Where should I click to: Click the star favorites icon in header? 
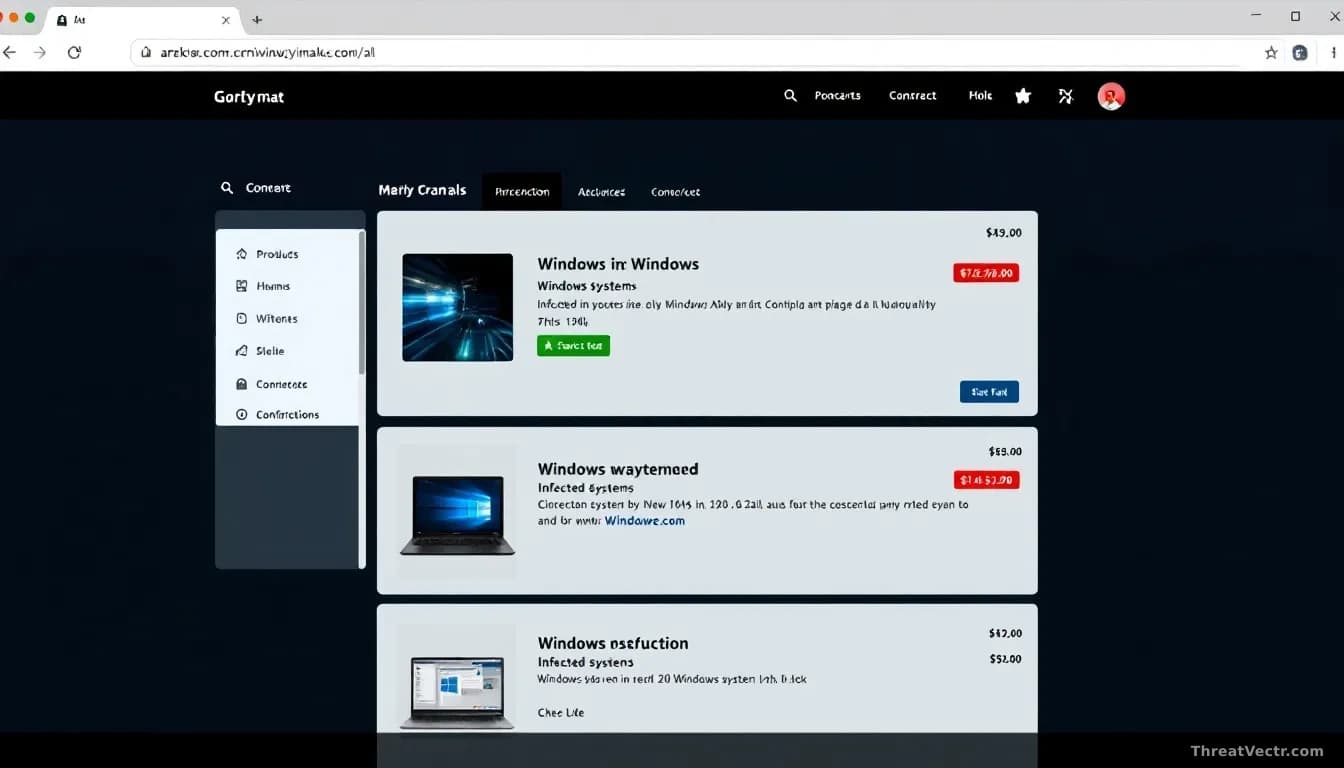point(1023,96)
